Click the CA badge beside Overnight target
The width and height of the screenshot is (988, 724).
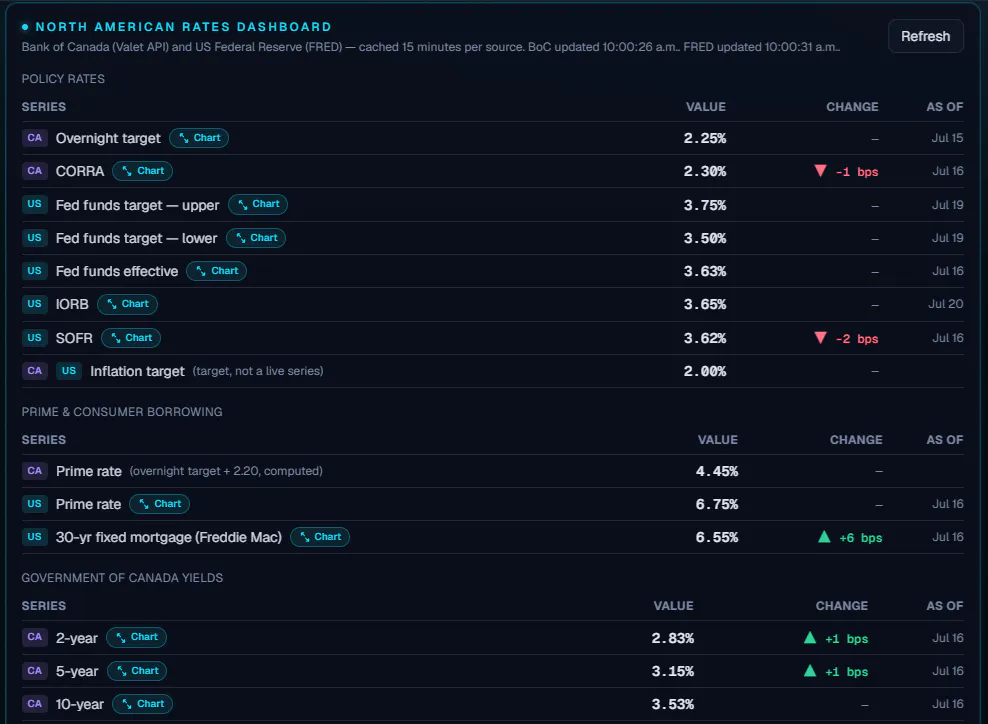(x=35, y=138)
